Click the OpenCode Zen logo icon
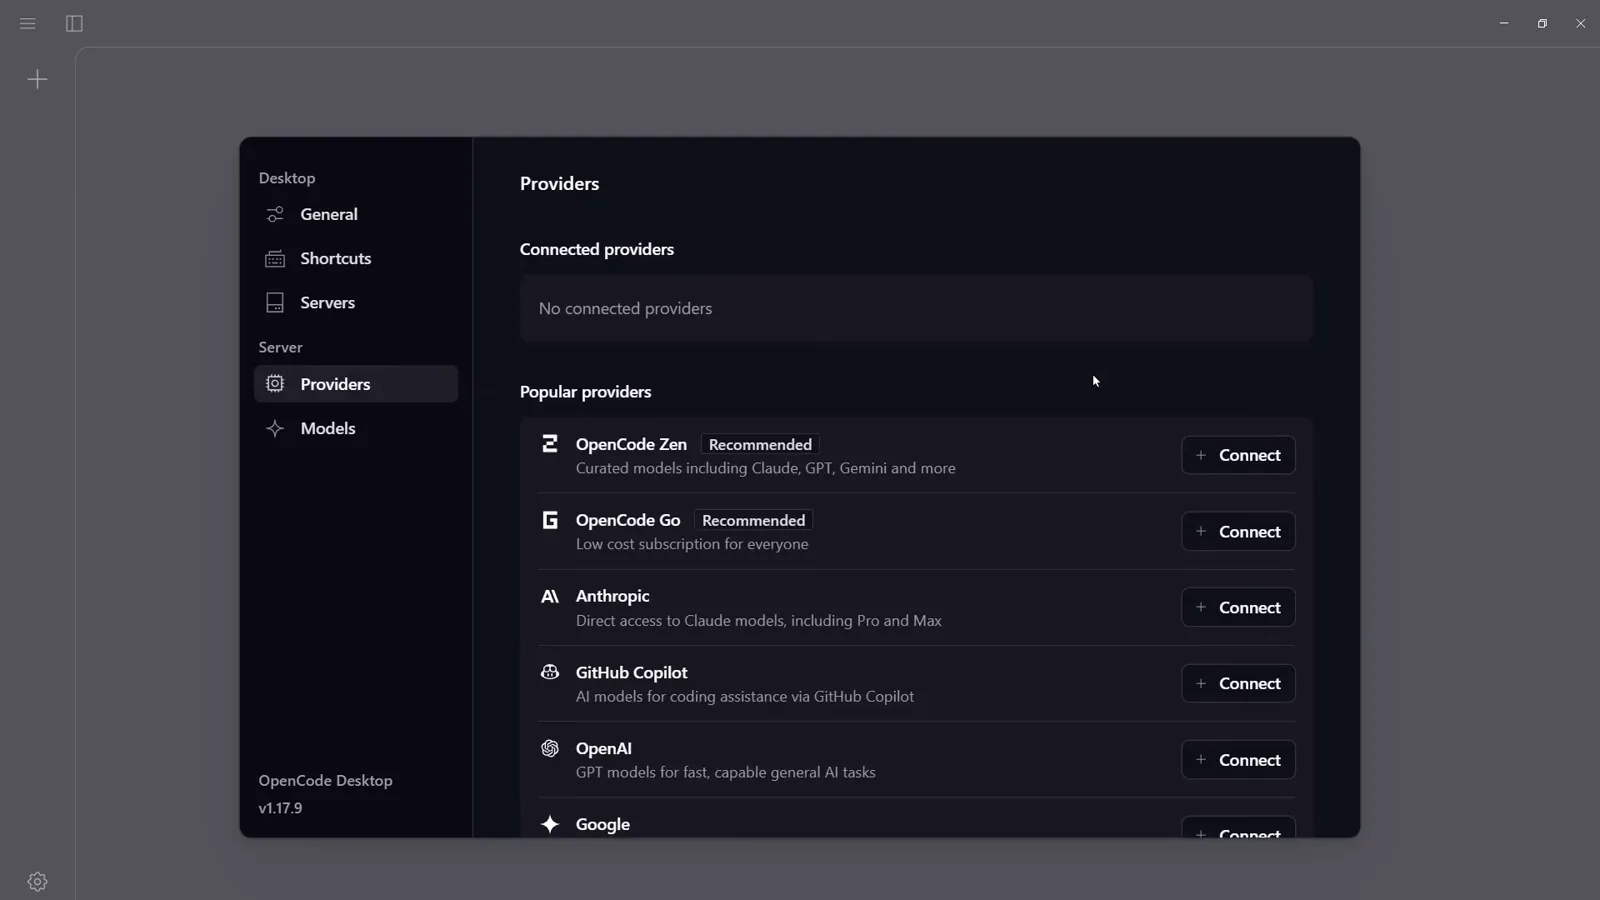The width and height of the screenshot is (1600, 900). 550,443
